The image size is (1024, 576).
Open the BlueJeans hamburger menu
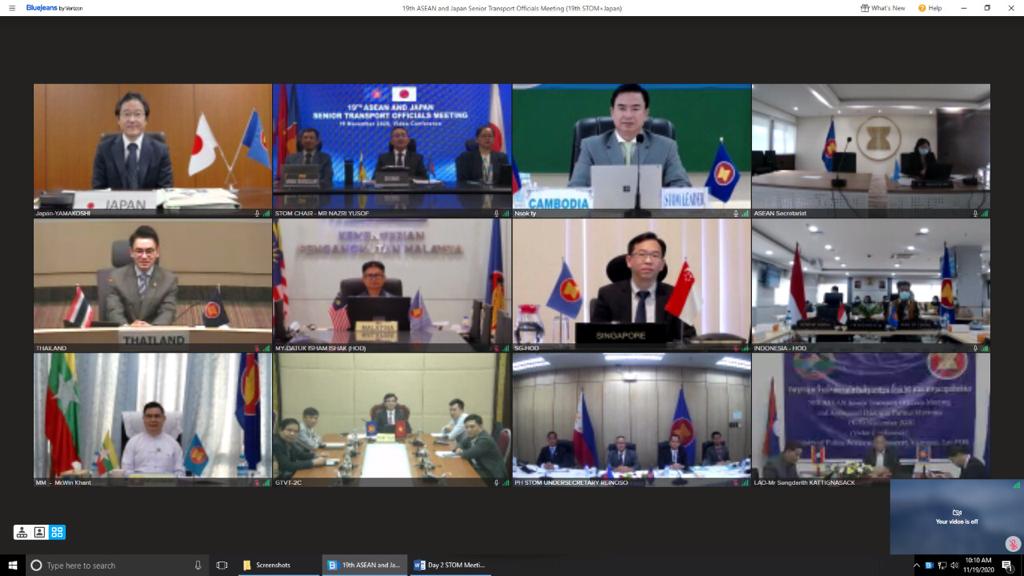point(12,8)
